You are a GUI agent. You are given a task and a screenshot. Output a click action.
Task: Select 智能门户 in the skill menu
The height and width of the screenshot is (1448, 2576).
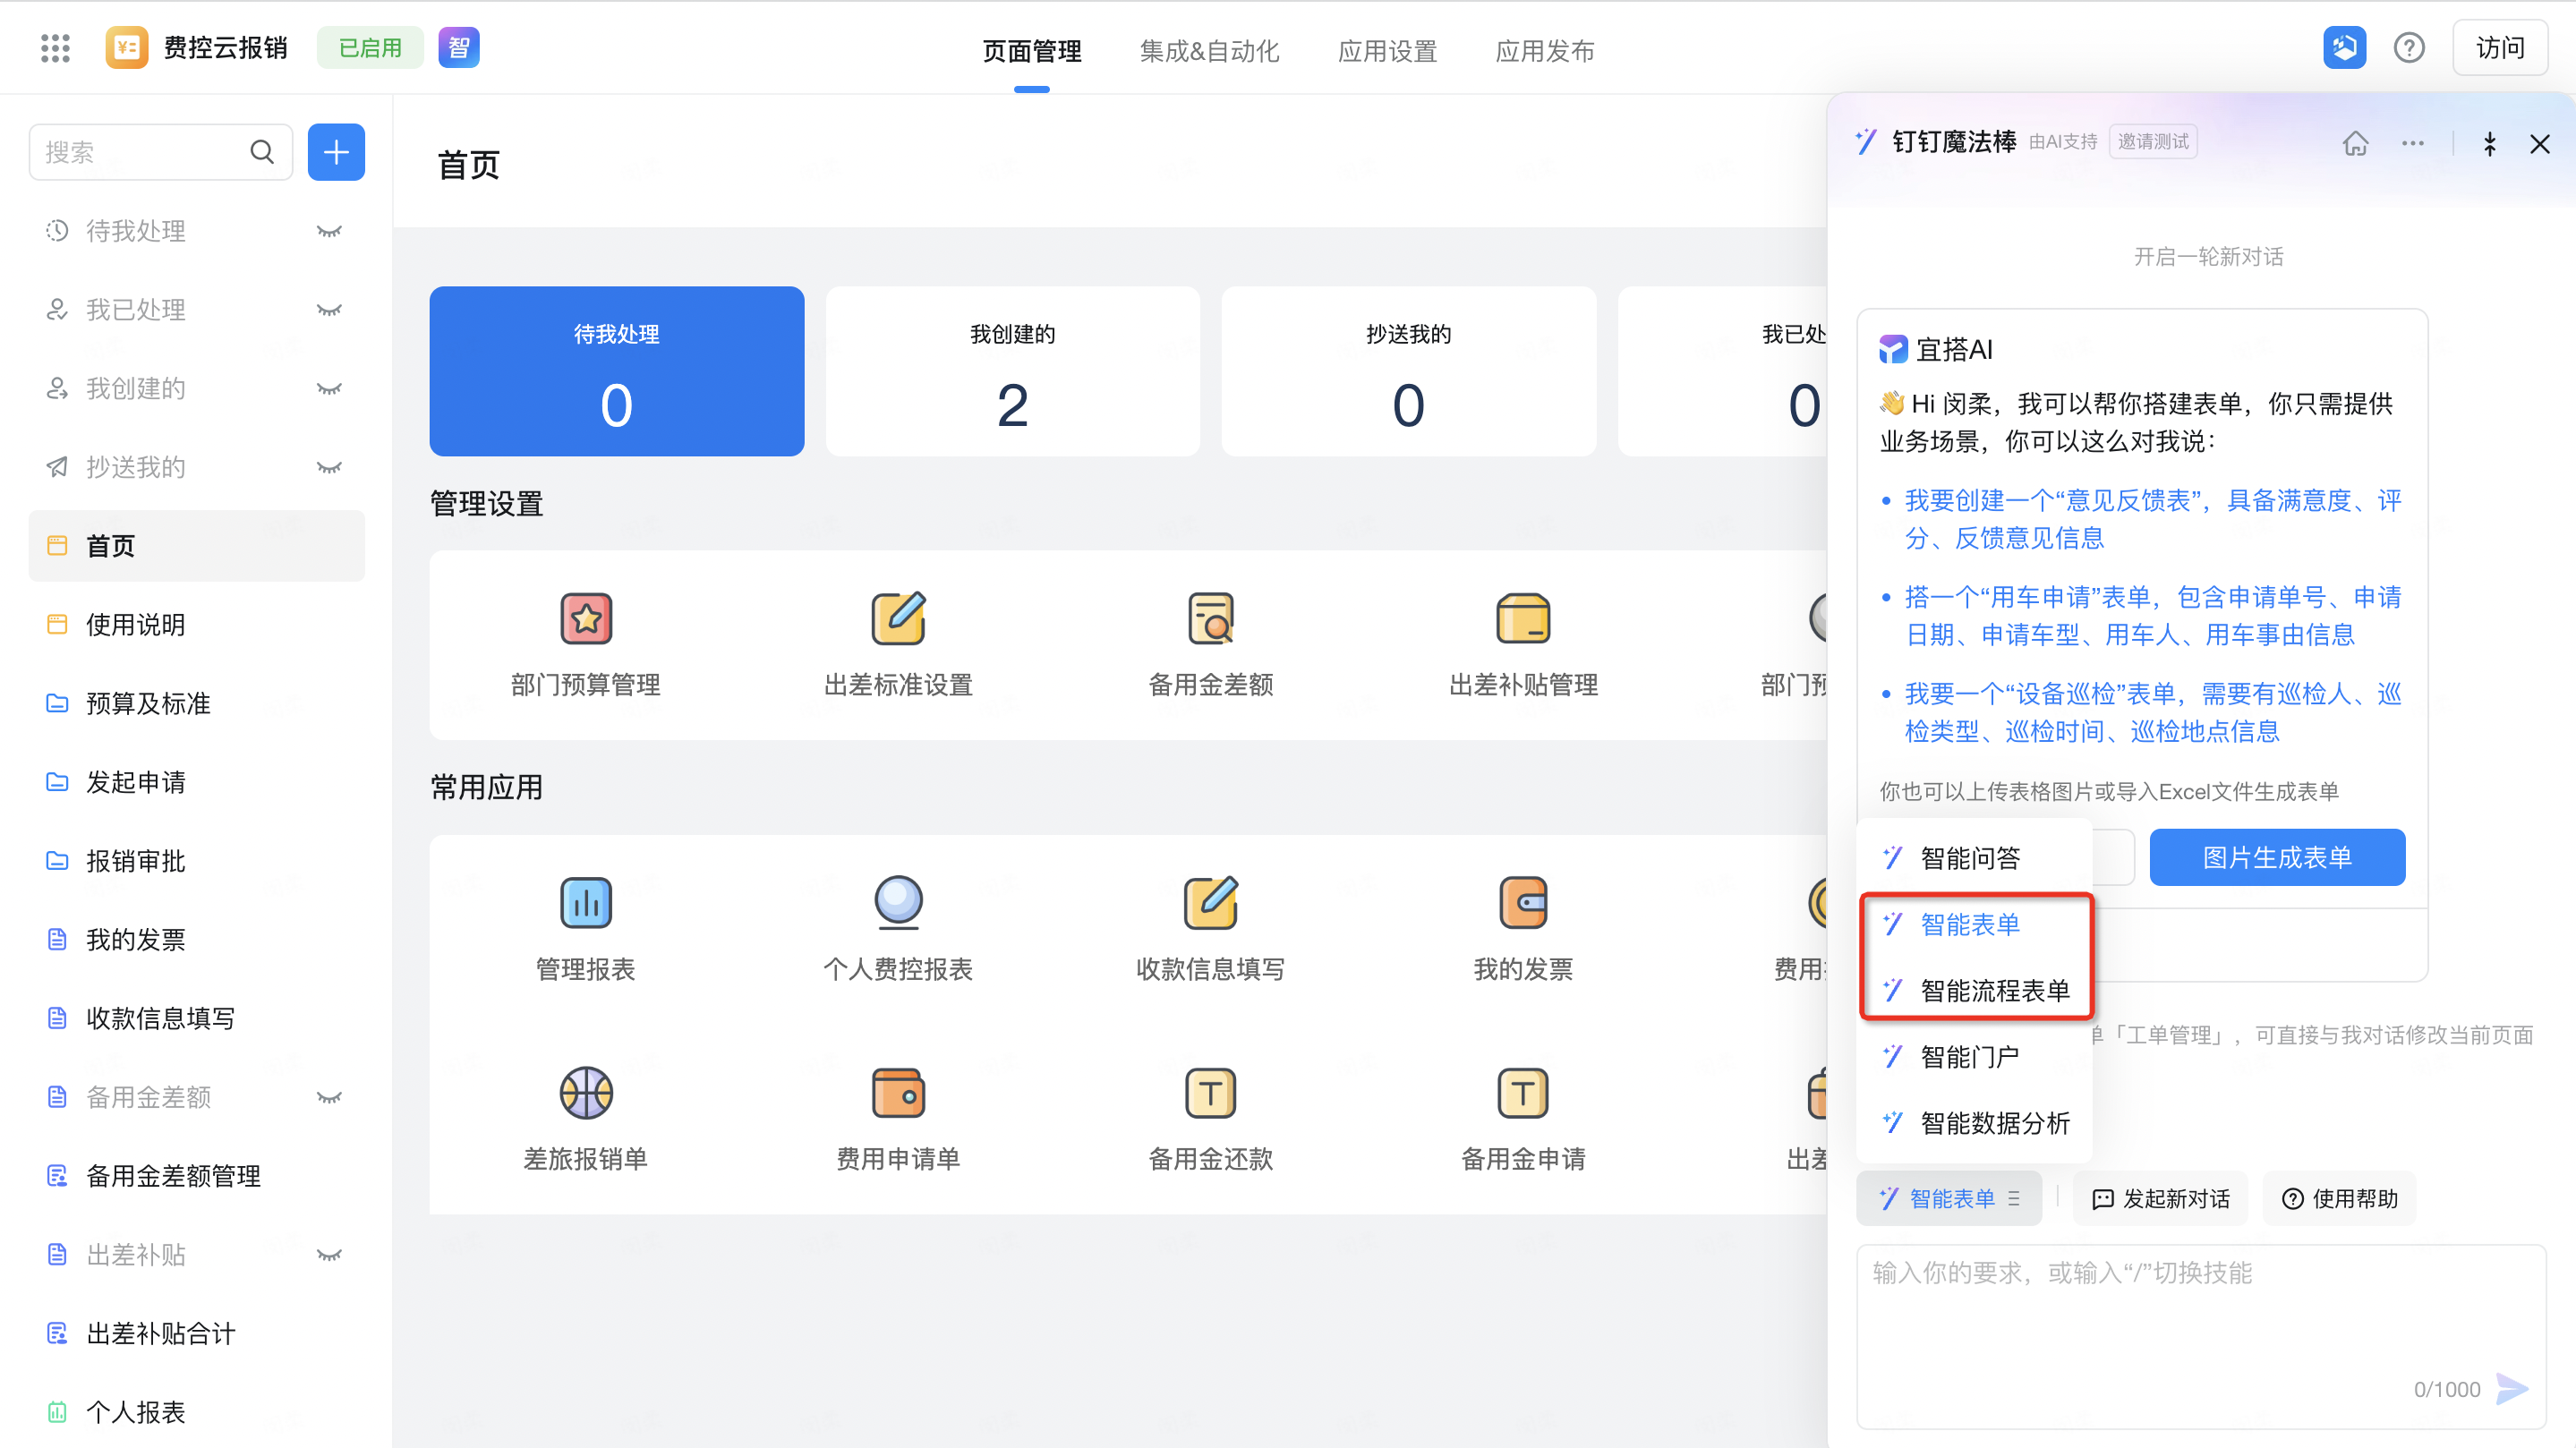[1974, 1057]
